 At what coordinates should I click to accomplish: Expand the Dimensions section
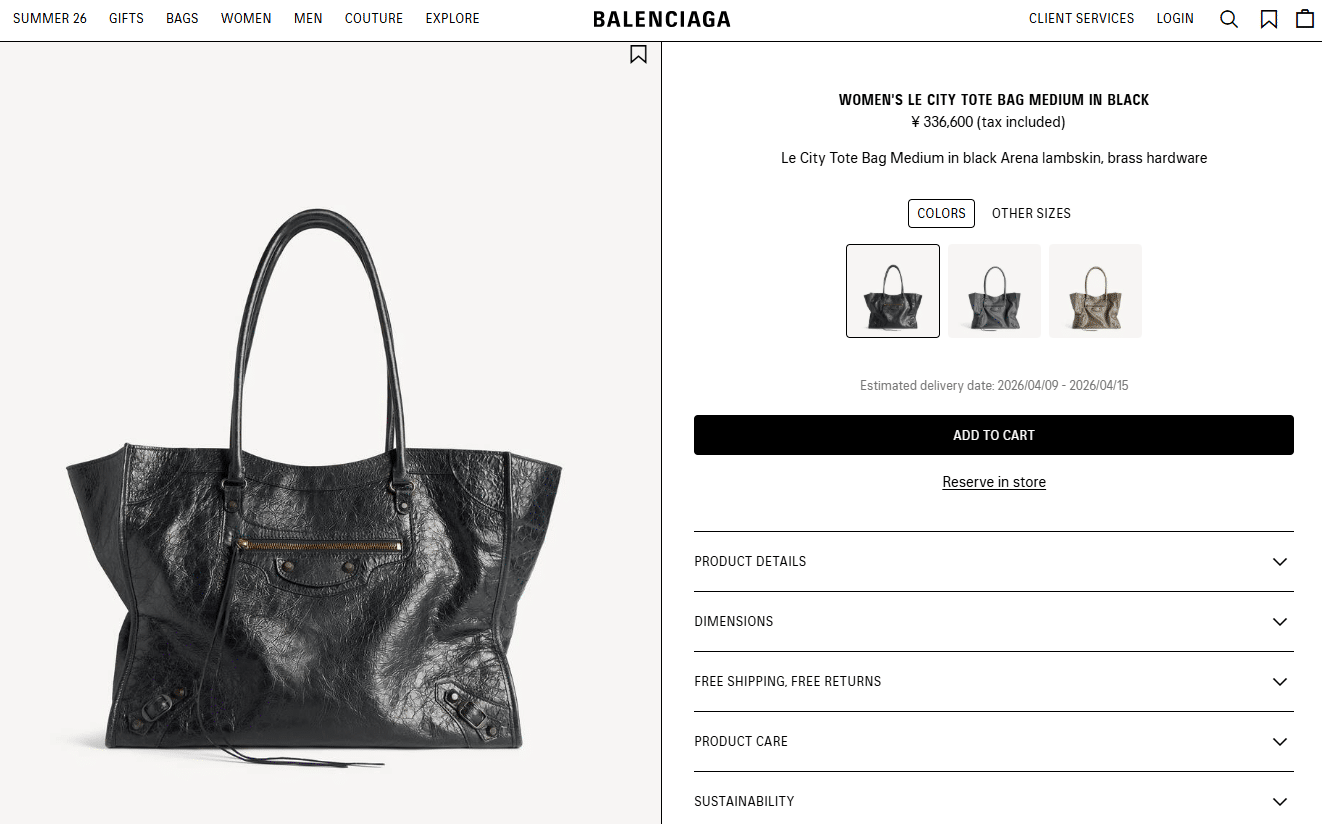tap(994, 621)
